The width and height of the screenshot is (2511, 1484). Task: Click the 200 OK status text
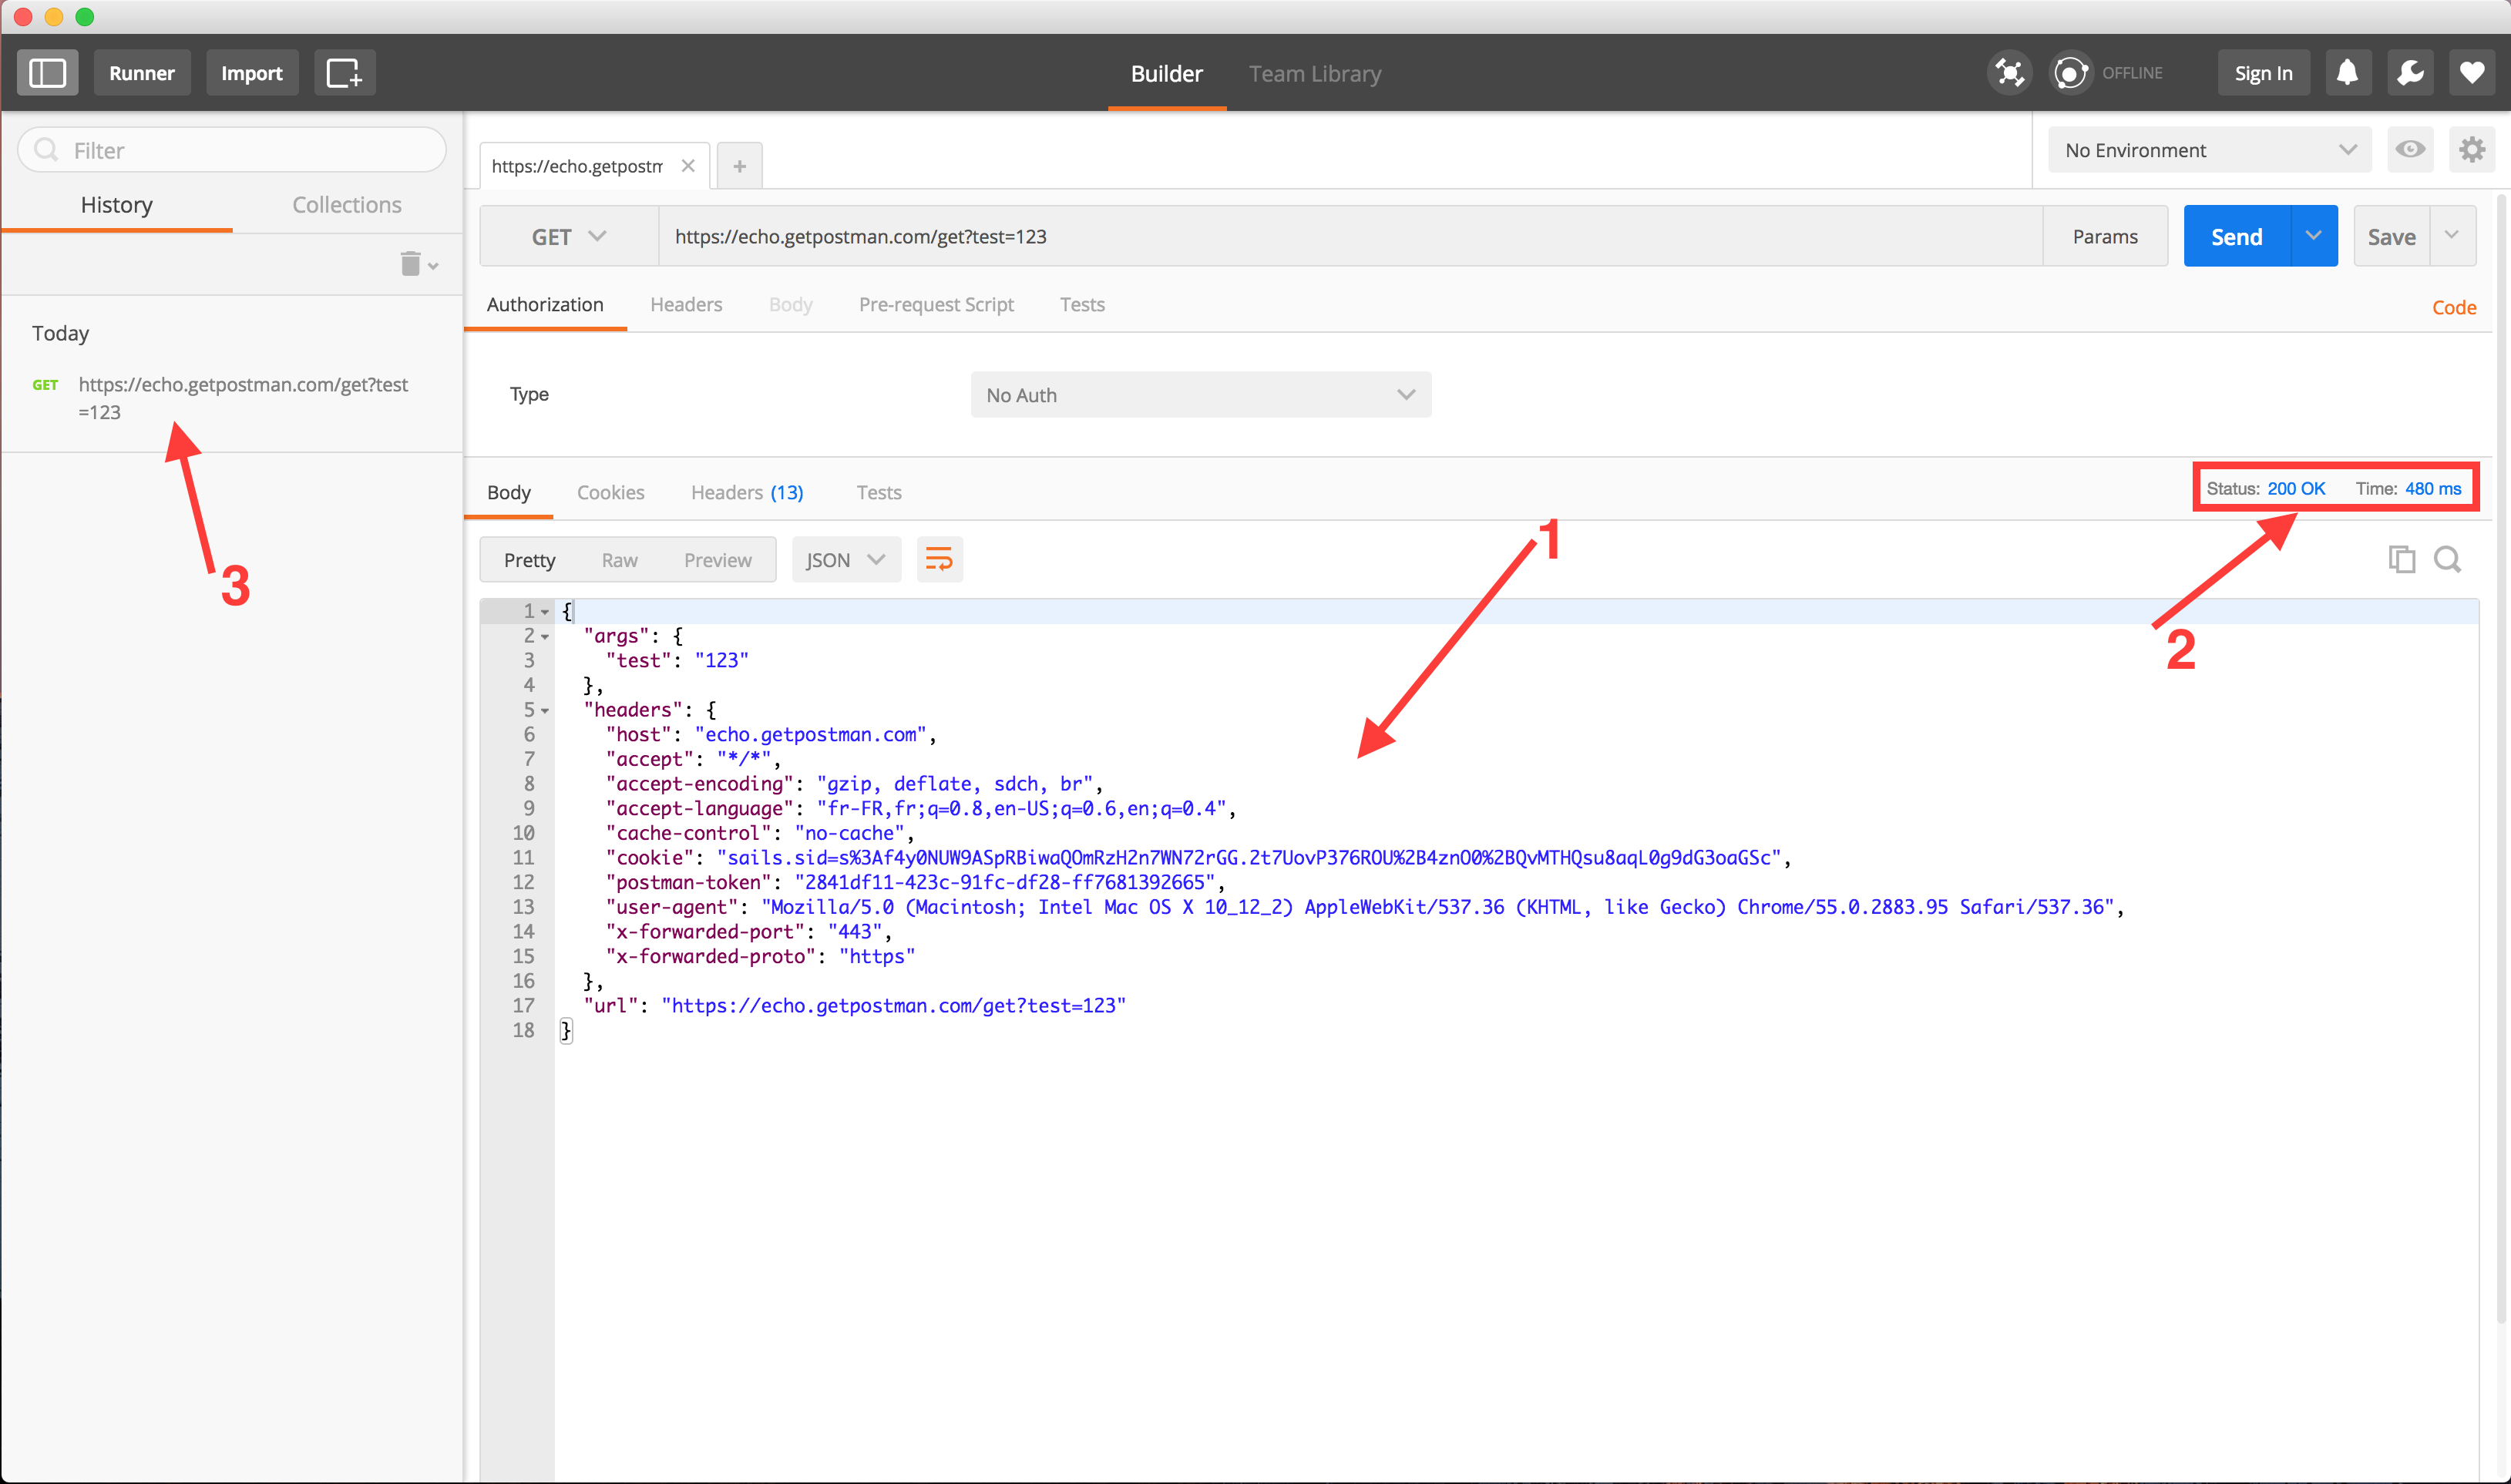(x=2296, y=489)
